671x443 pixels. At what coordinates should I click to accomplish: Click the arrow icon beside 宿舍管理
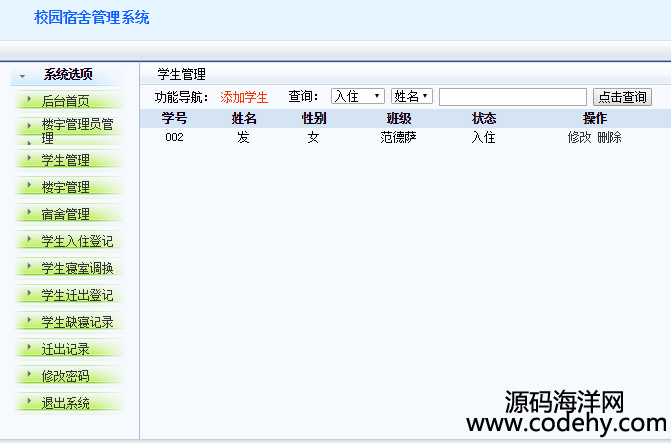[x=29, y=212]
